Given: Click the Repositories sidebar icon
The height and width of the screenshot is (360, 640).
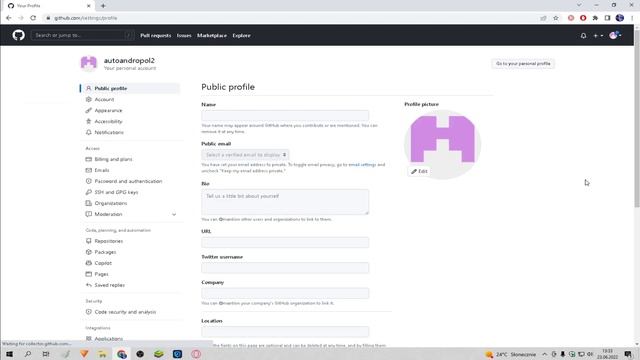Looking at the screenshot, I should point(89,241).
